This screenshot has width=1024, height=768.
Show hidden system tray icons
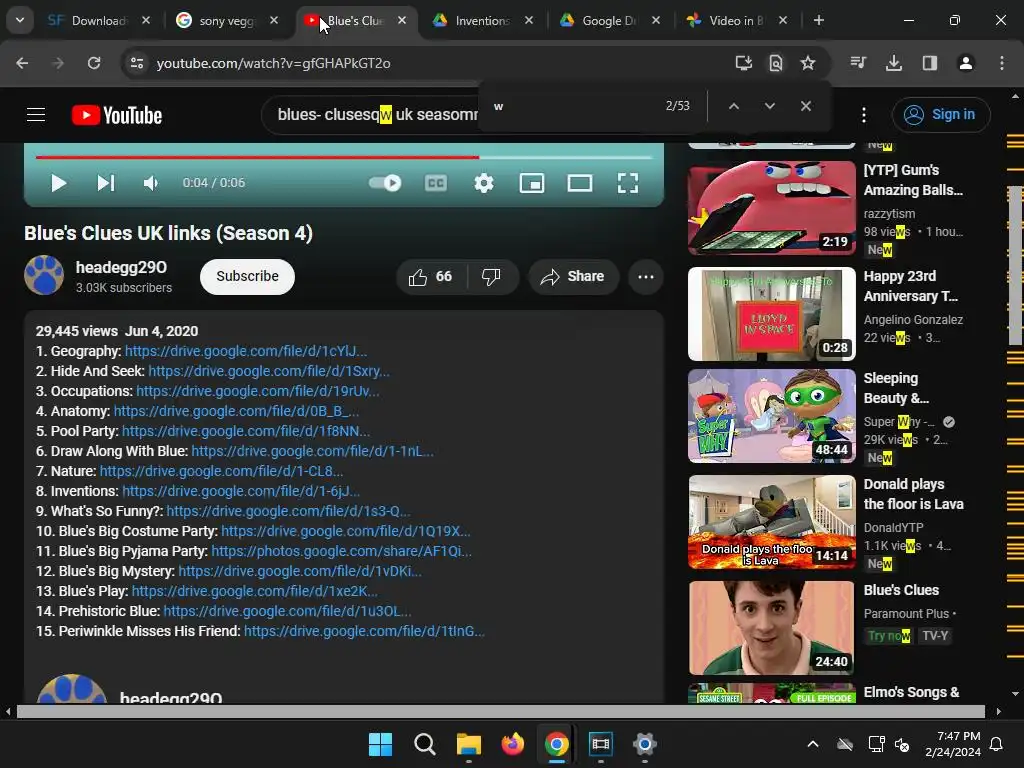813,744
